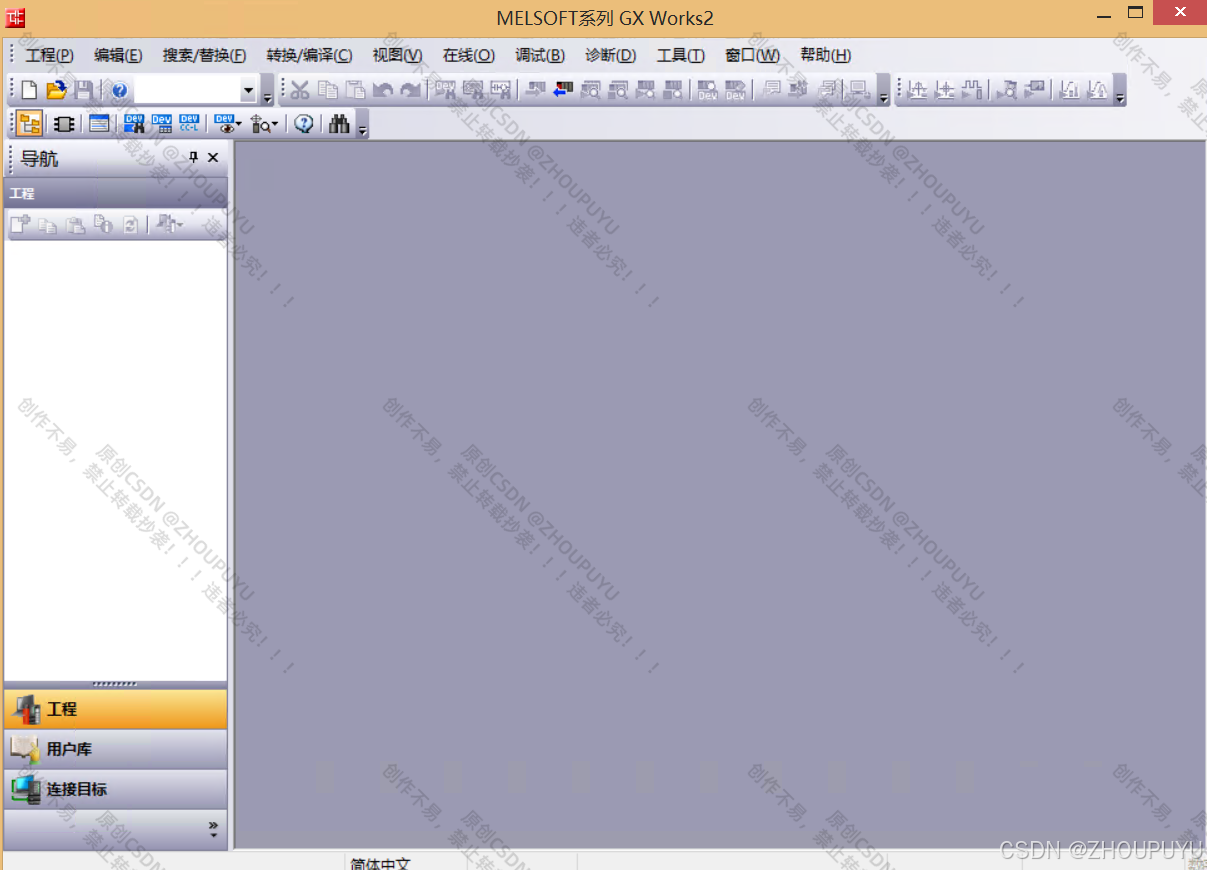Screen dimensions: 1207x870
Task: Click the paste icon in navigation toolbar
Action: (75, 225)
